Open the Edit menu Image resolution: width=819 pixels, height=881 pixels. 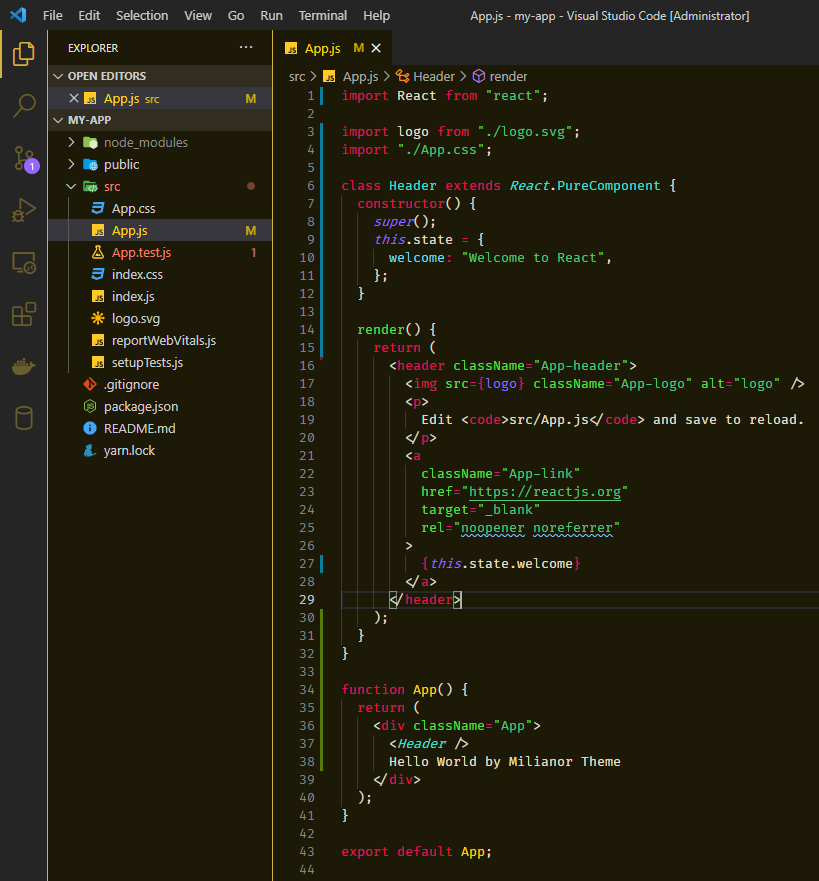89,15
